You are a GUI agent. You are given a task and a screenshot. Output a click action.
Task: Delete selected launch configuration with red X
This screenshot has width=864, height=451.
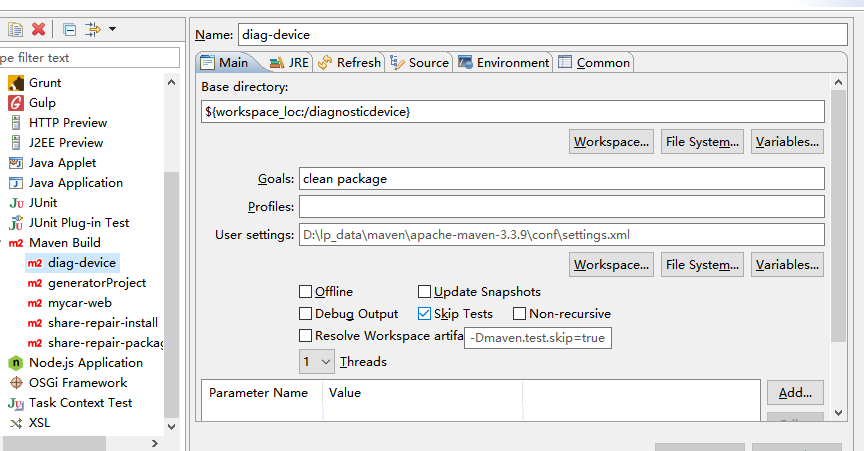tap(39, 29)
